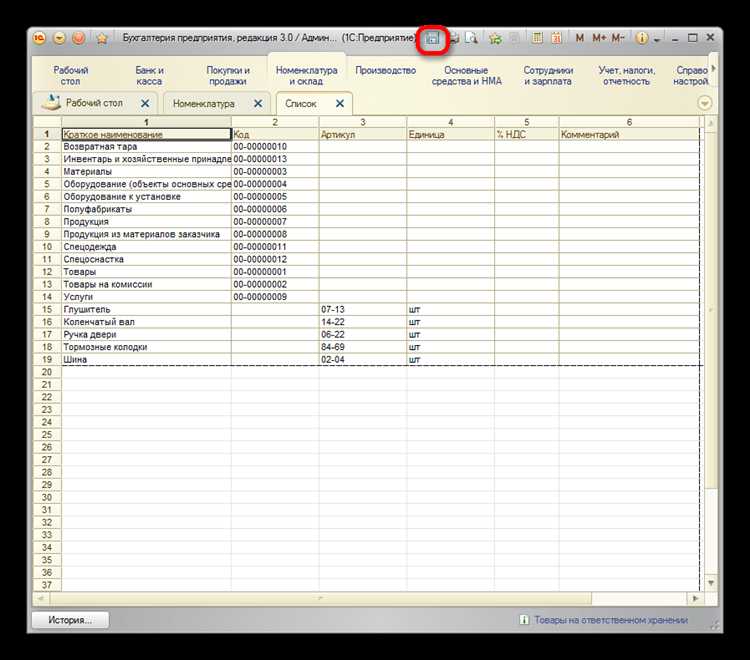The height and width of the screenshot is (660, 750).
Task: Switch to the Рабочий стол tab
Action: [x=93, y=103]
